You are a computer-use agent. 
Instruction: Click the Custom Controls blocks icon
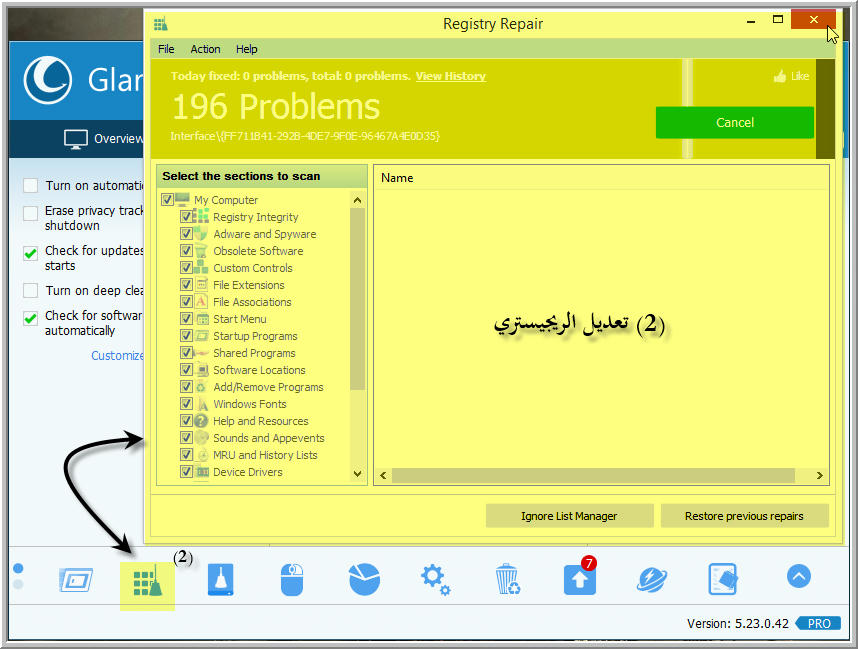201,268
